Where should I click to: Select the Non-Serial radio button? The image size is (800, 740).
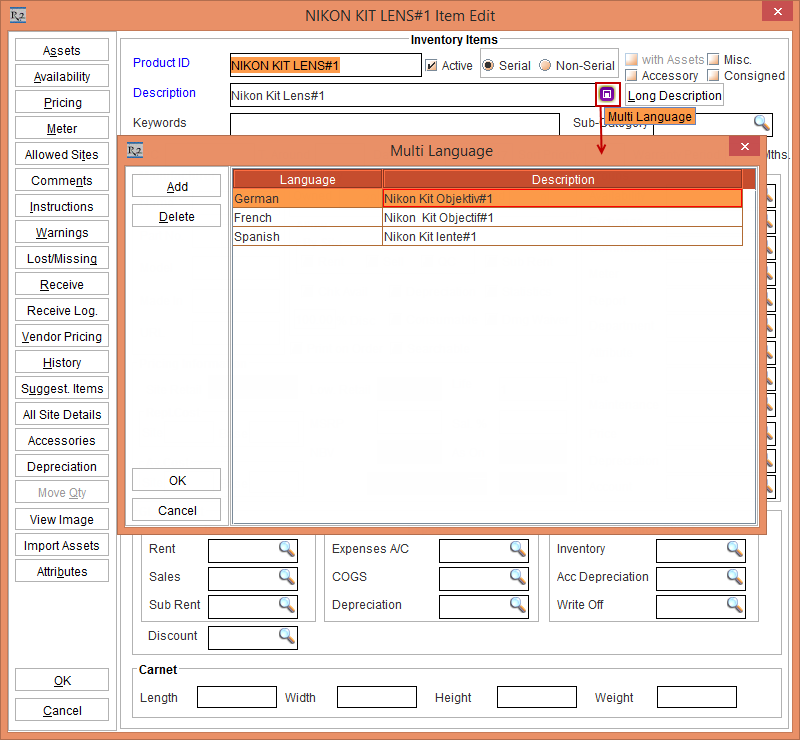pos(545,66)
